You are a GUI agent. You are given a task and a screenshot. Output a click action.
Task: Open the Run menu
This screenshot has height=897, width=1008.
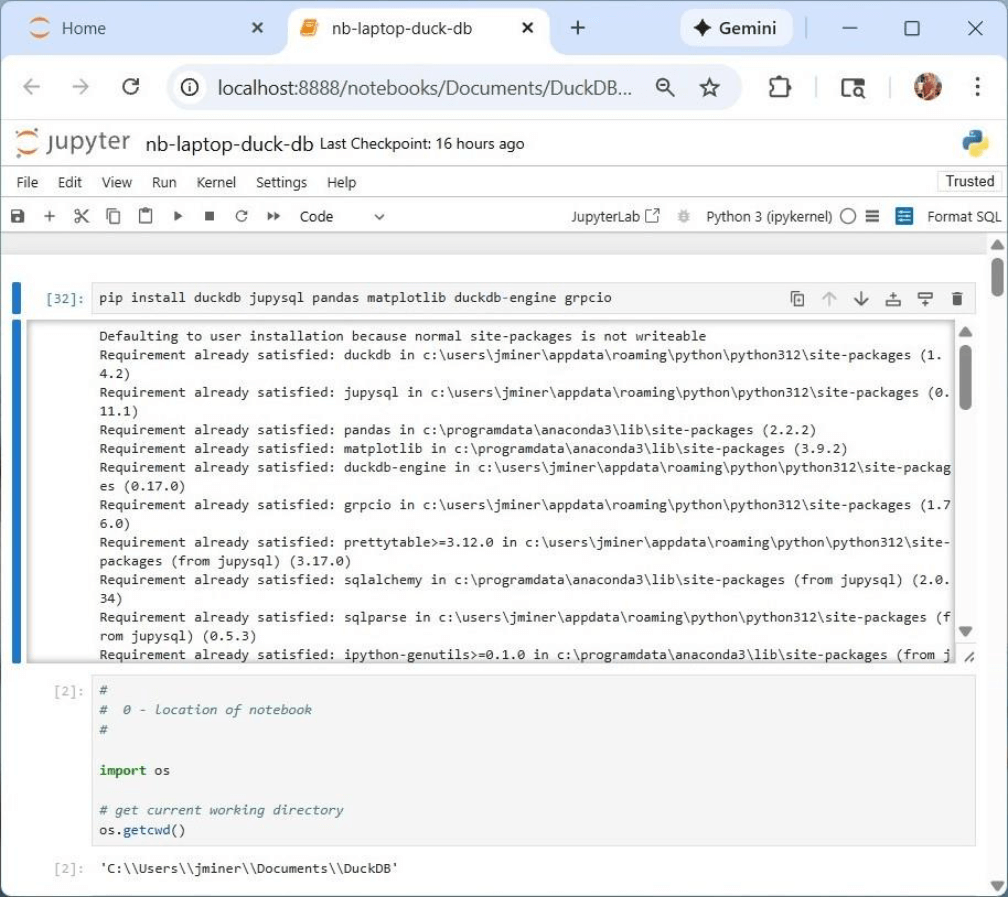pos(164,183)
